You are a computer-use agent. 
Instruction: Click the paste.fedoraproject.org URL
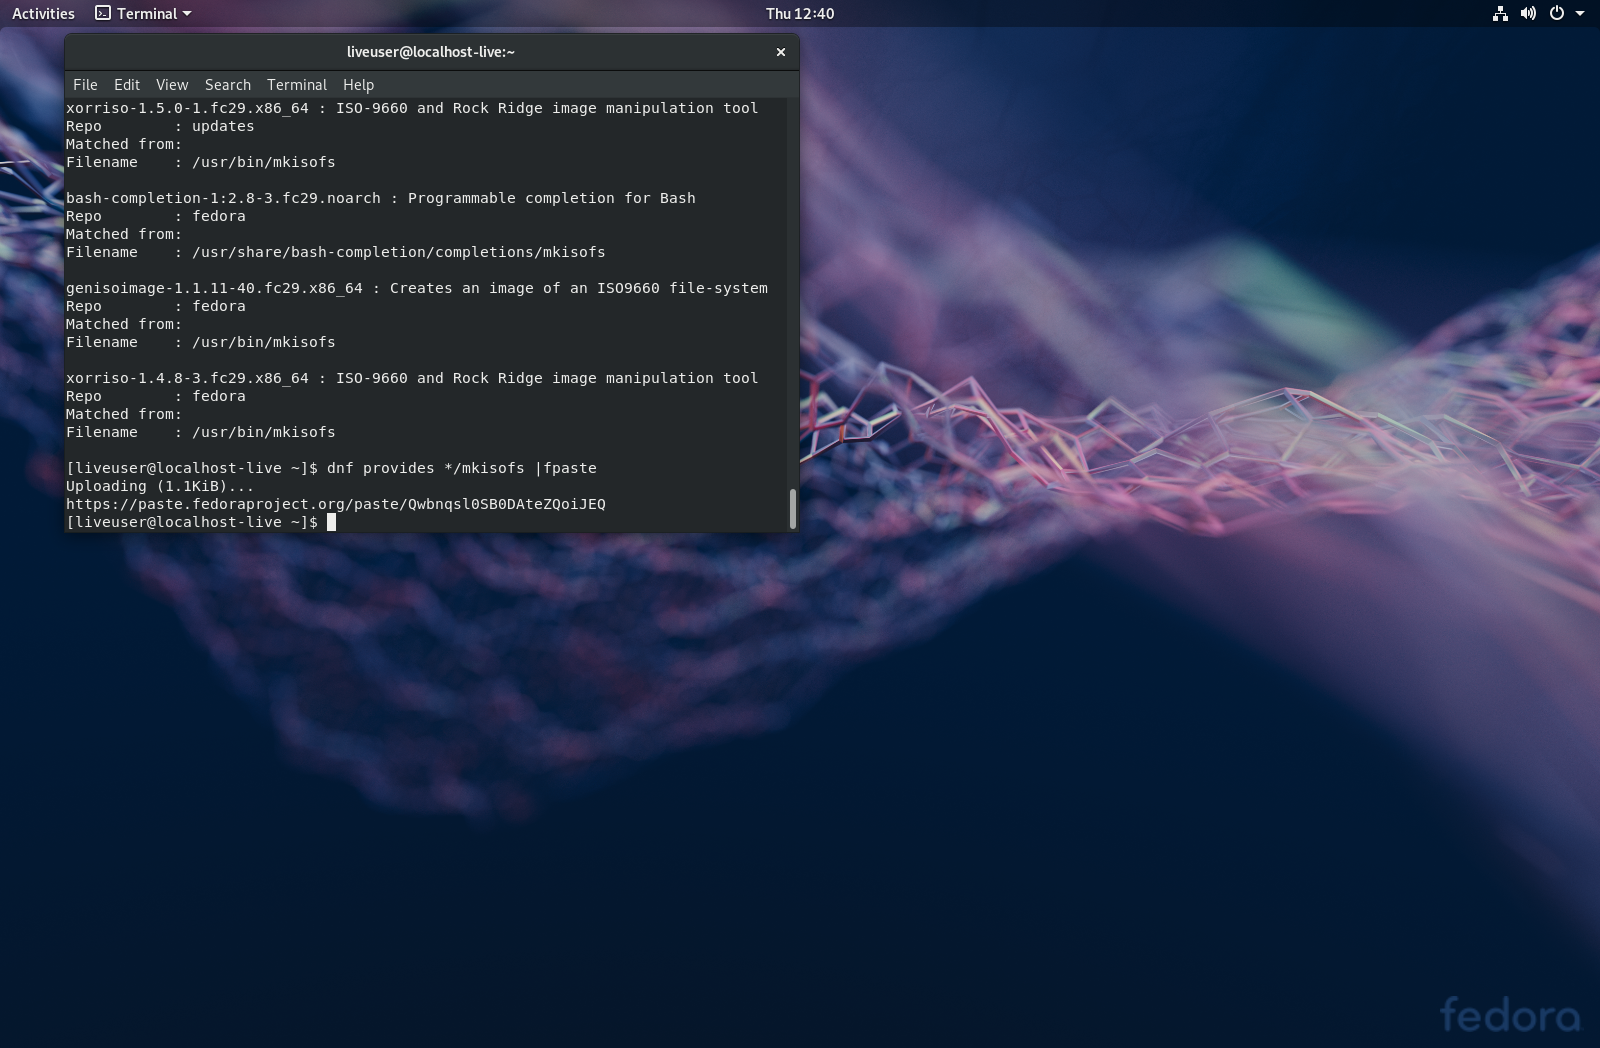(x=336, y=504)
